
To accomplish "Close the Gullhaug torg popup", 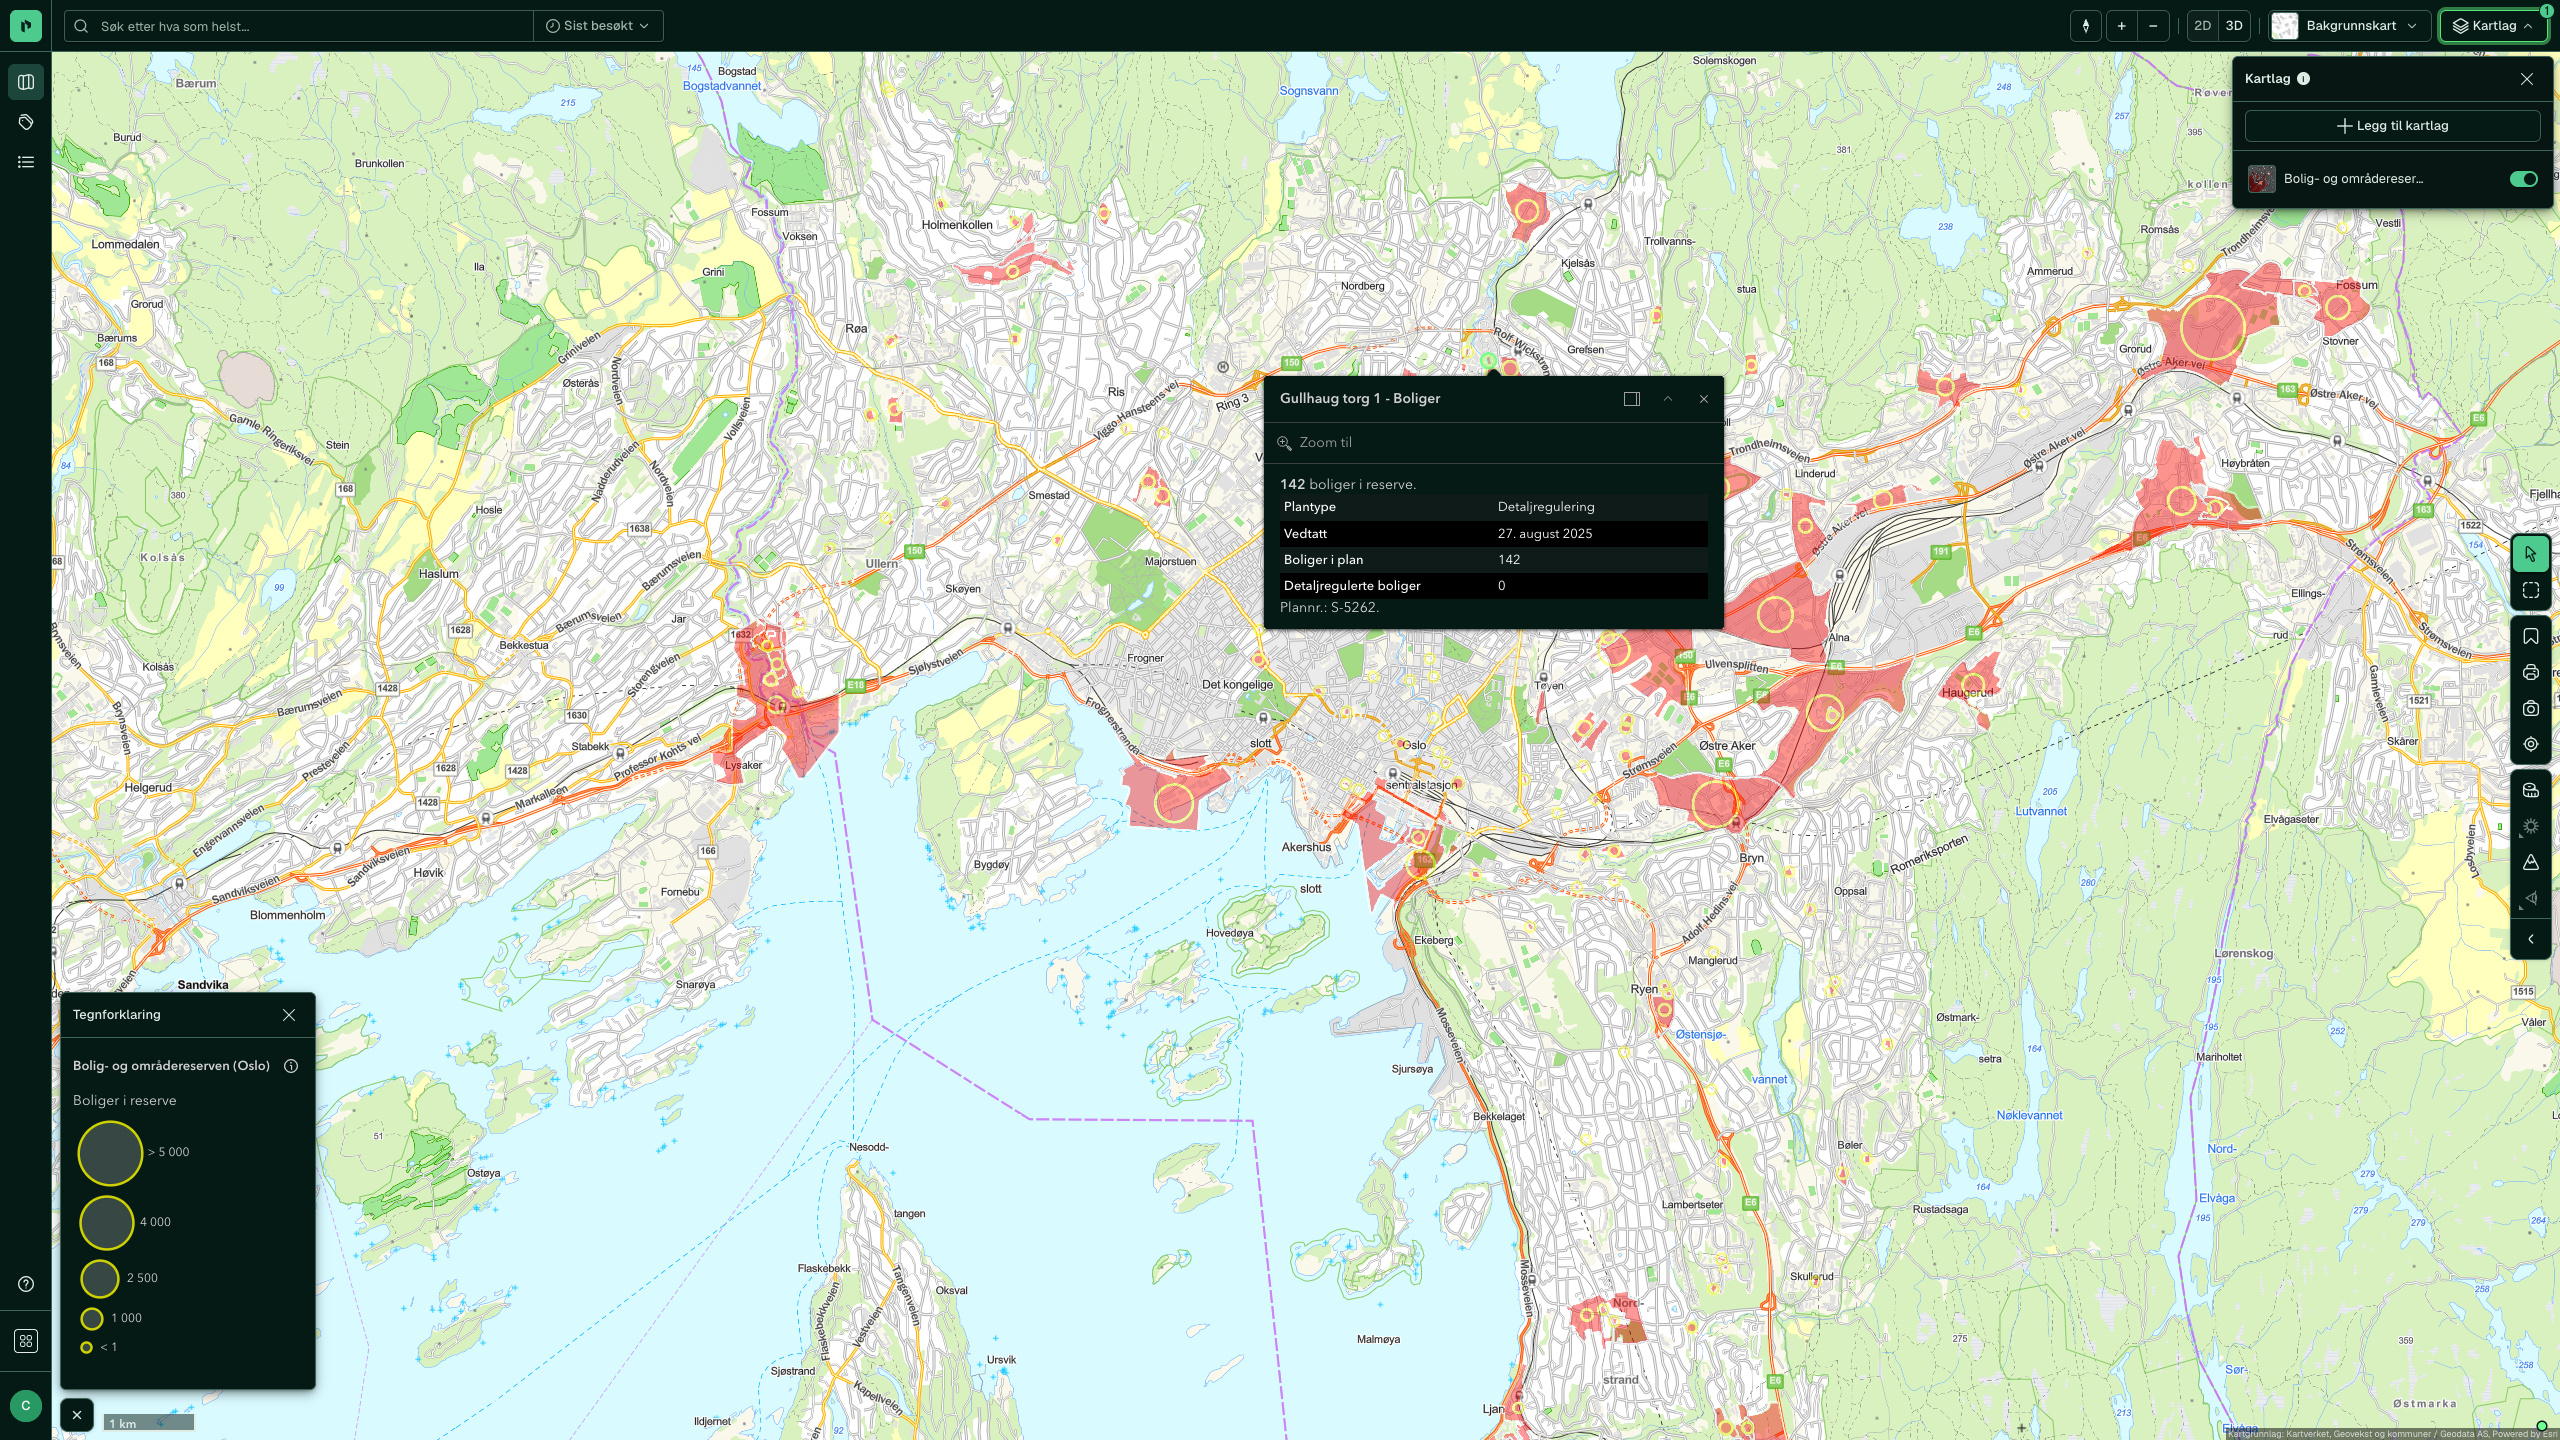I will [x=1704, y=399].
